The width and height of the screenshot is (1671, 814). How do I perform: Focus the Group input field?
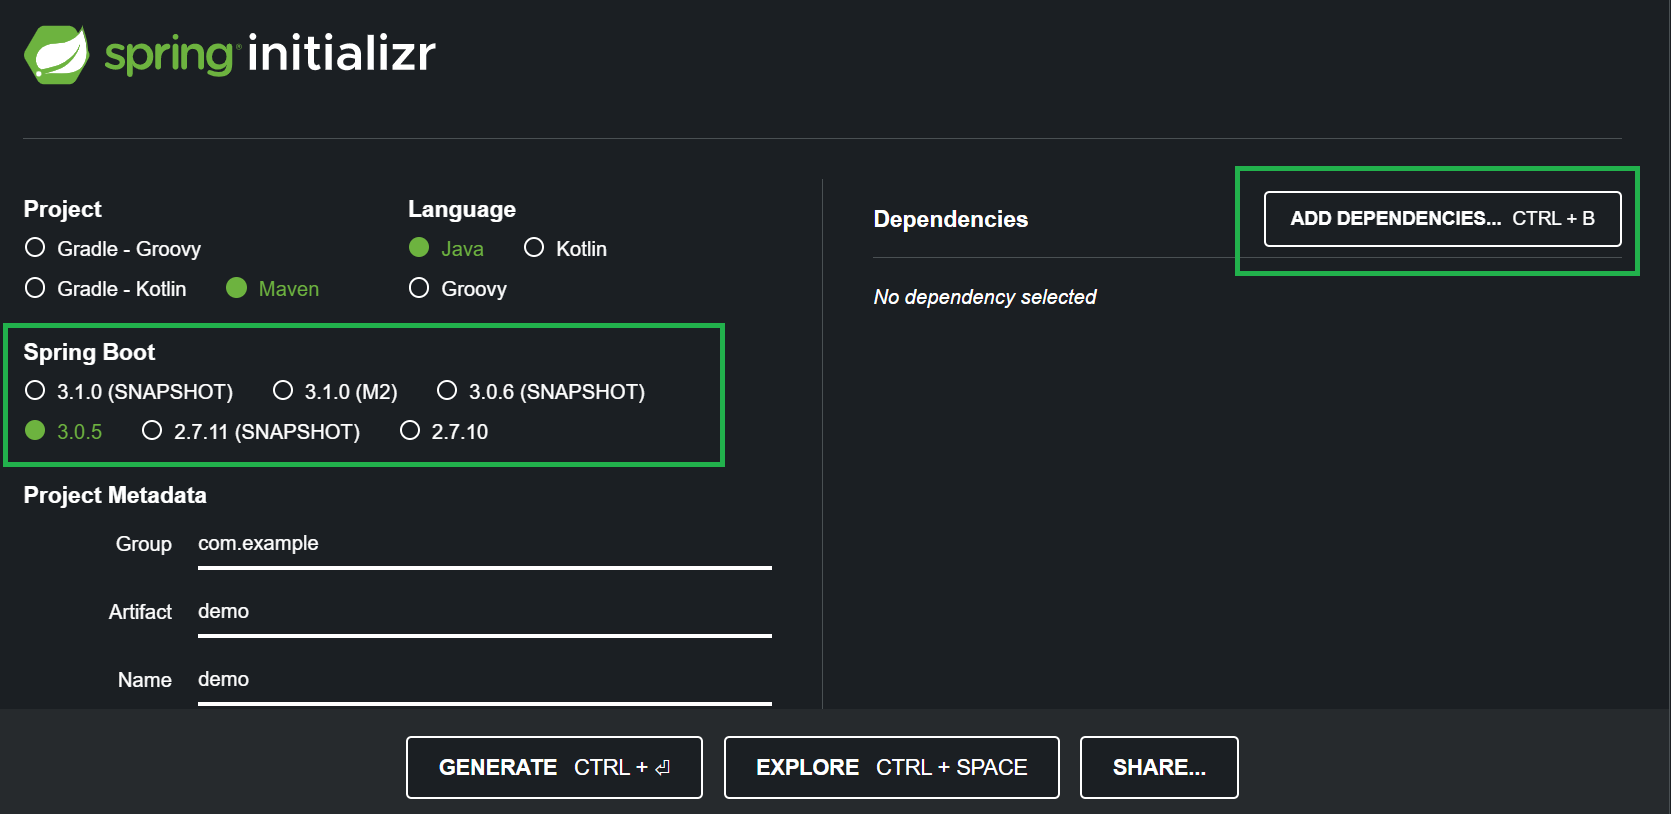point(484,544)
